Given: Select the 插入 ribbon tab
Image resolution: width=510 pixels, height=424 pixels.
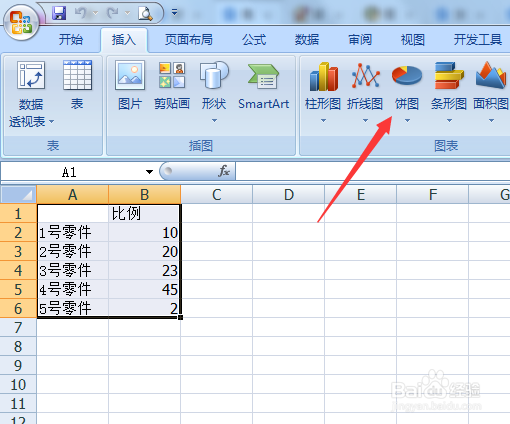Looking at the screenshot, I should [124, 40].
